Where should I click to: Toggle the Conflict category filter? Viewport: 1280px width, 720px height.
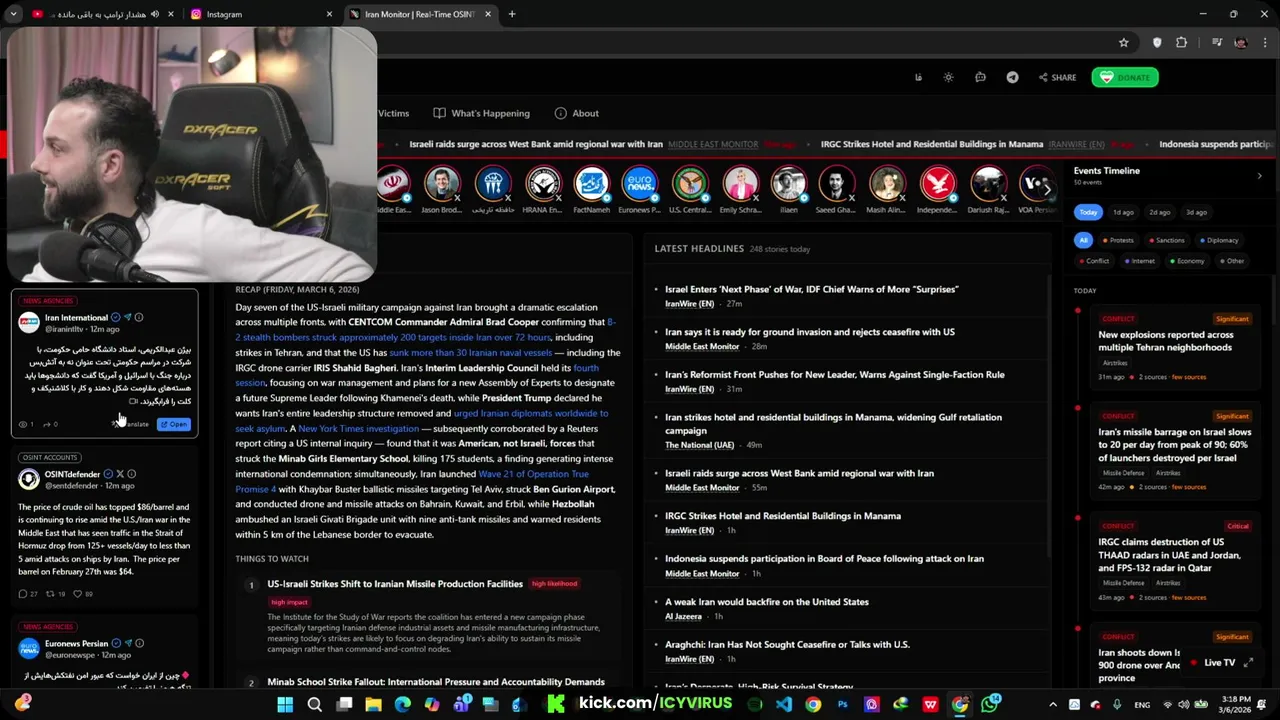1093,261
